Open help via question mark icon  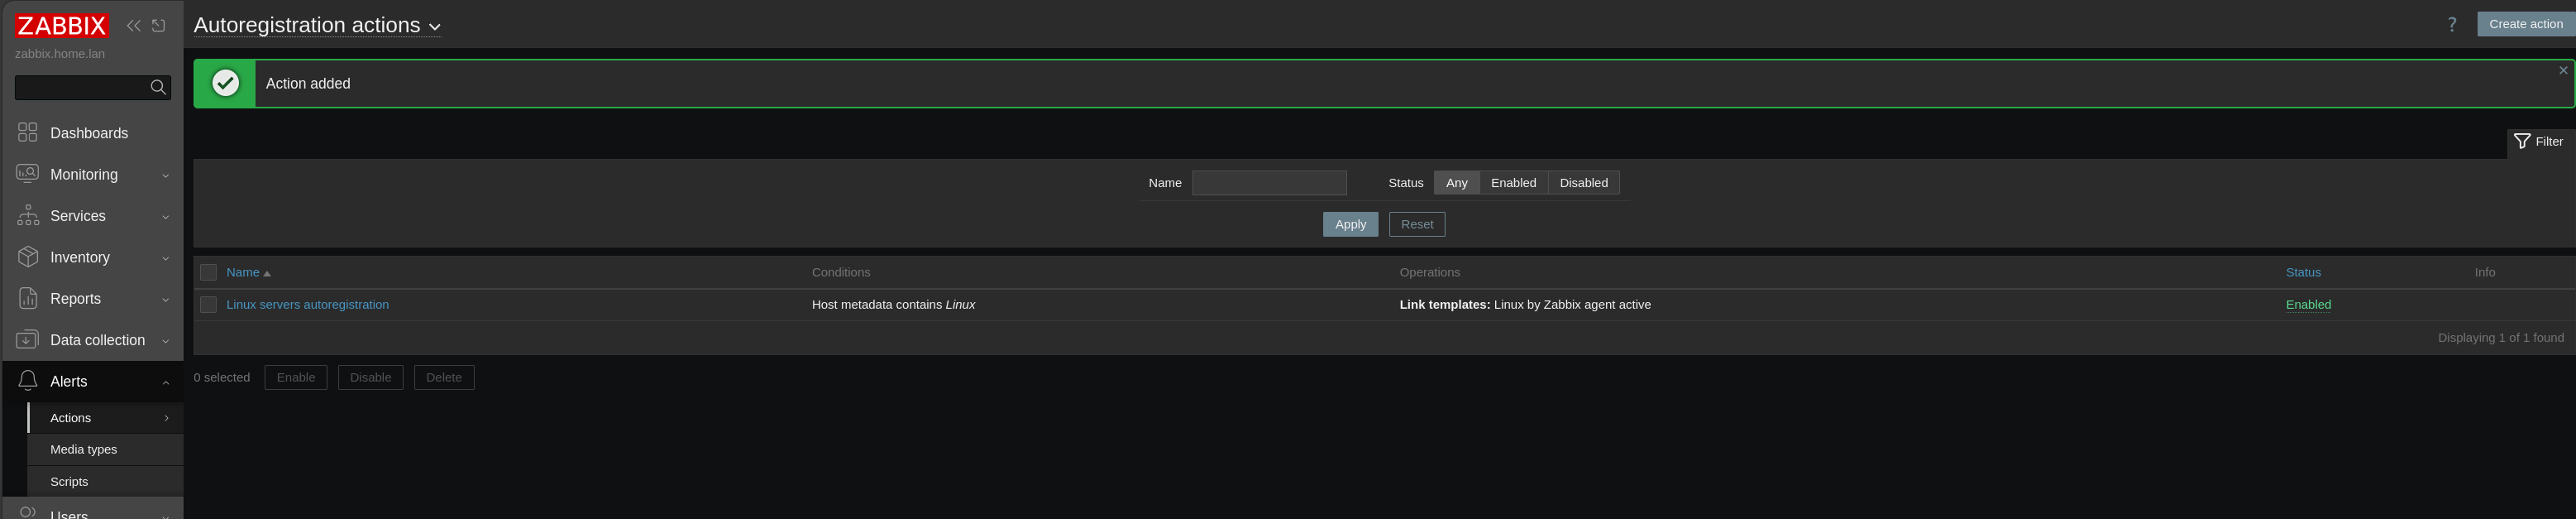pyautogui.click(x=2452, y=24)
